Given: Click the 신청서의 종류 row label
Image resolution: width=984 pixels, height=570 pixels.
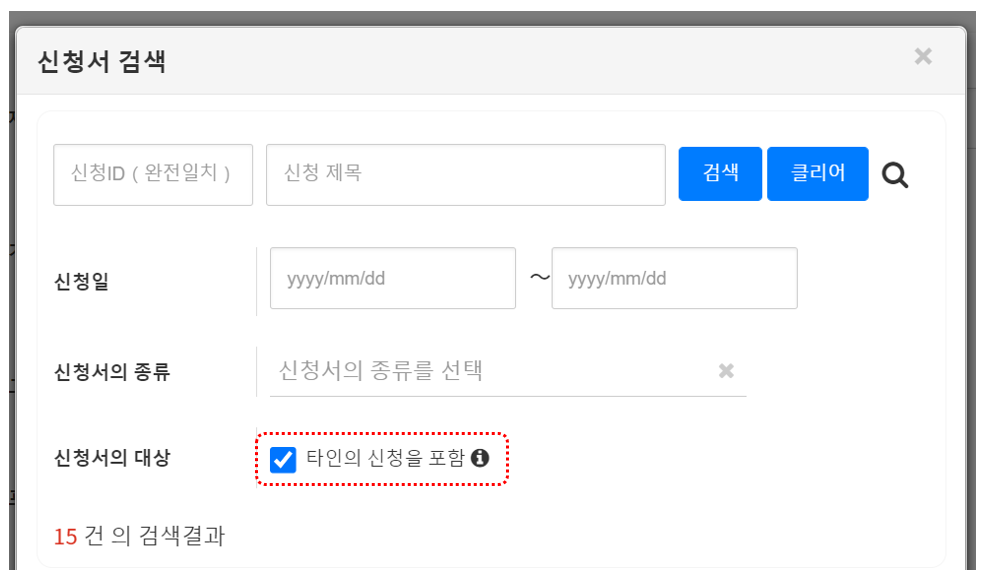Looking at the screenshot, I should click(111, 372).
